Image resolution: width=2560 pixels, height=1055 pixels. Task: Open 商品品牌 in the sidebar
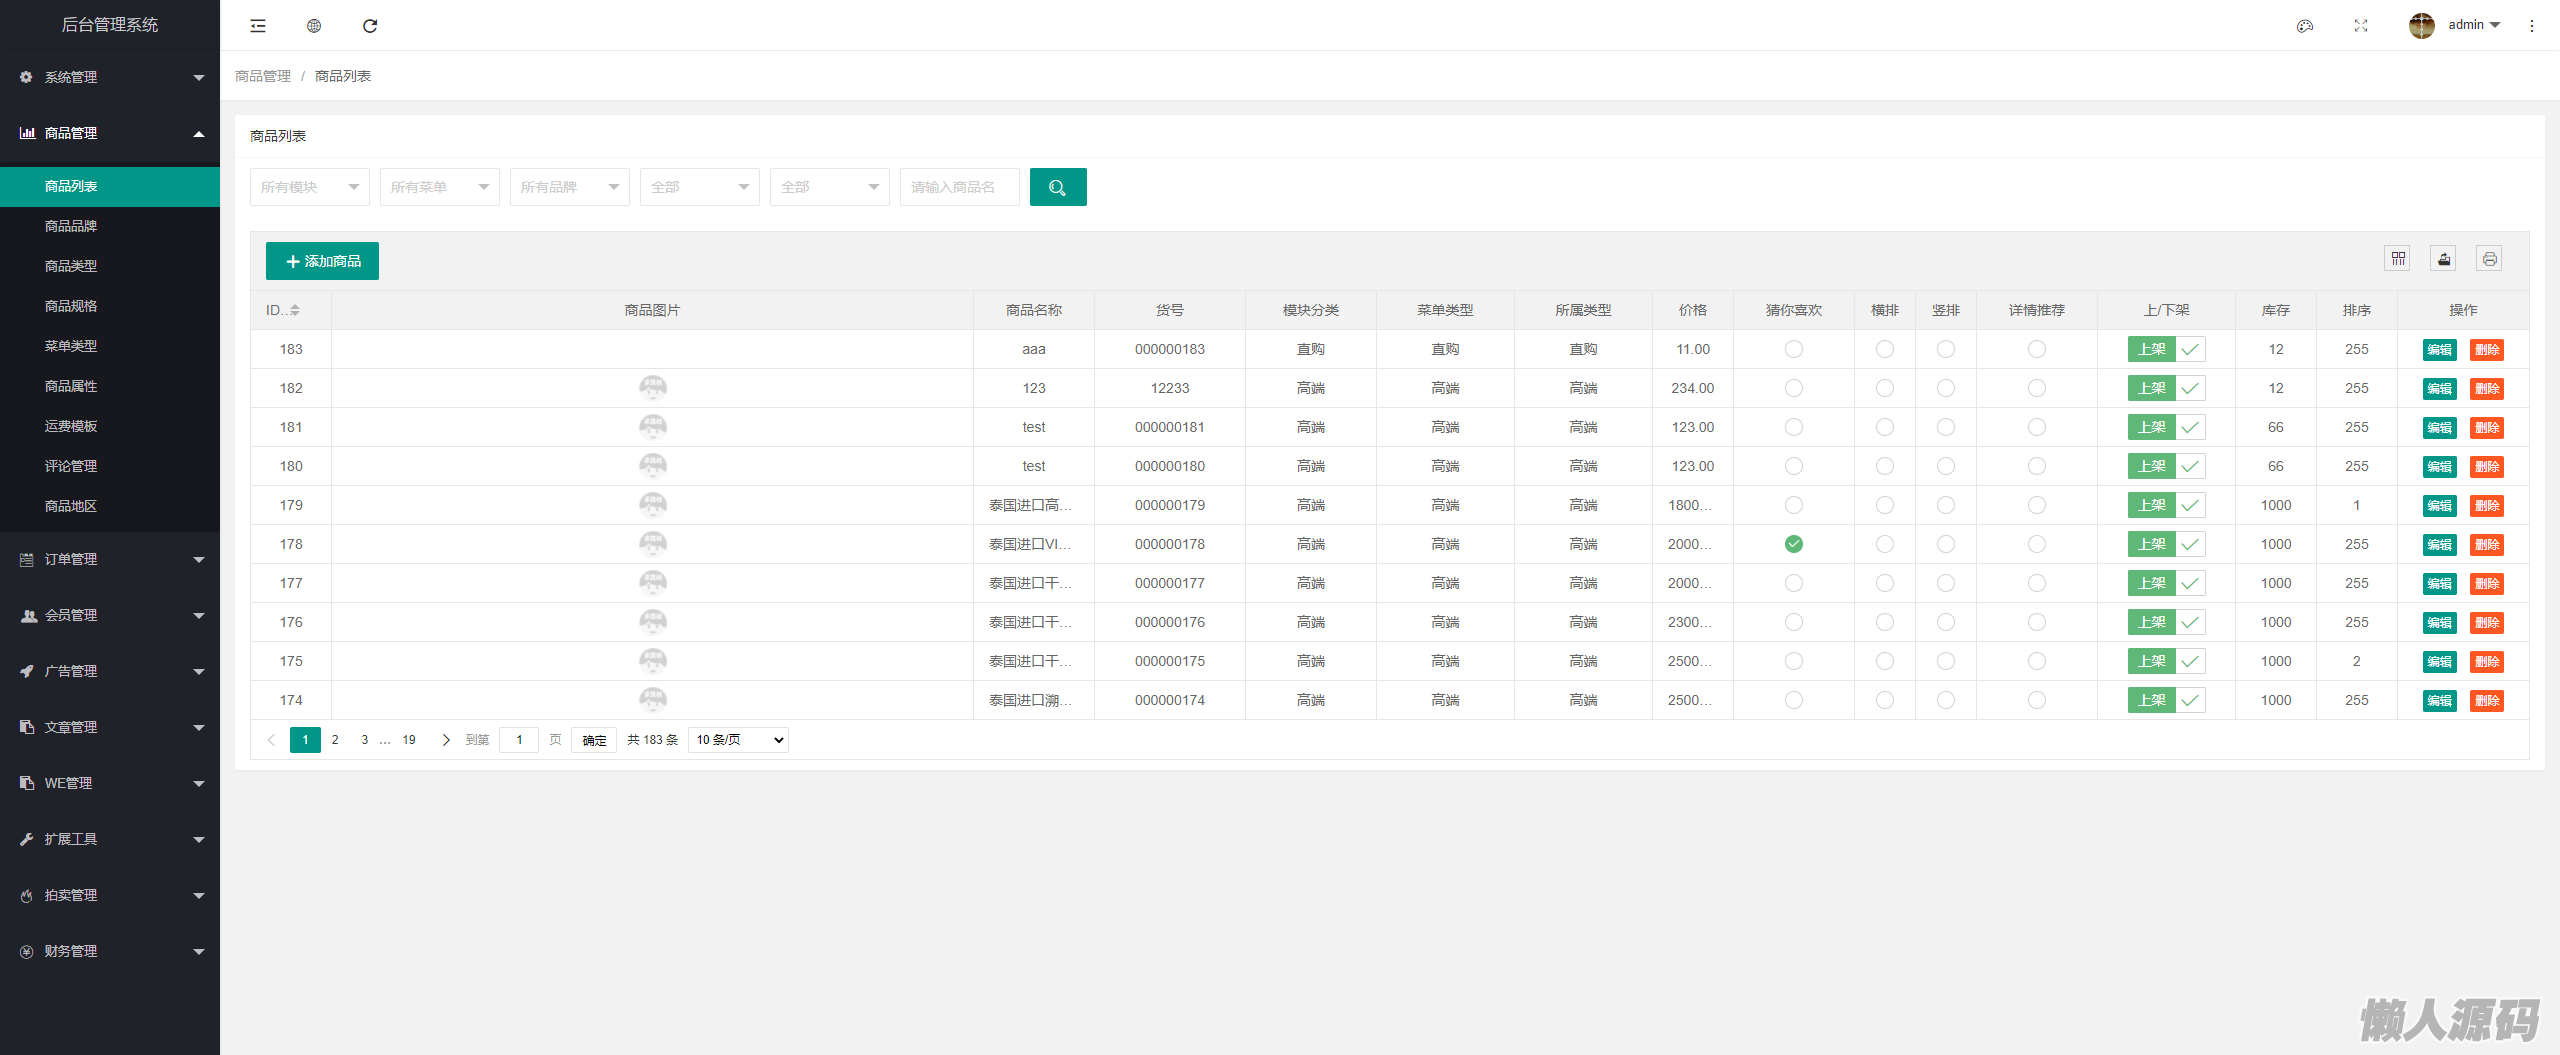click(71, 226)
